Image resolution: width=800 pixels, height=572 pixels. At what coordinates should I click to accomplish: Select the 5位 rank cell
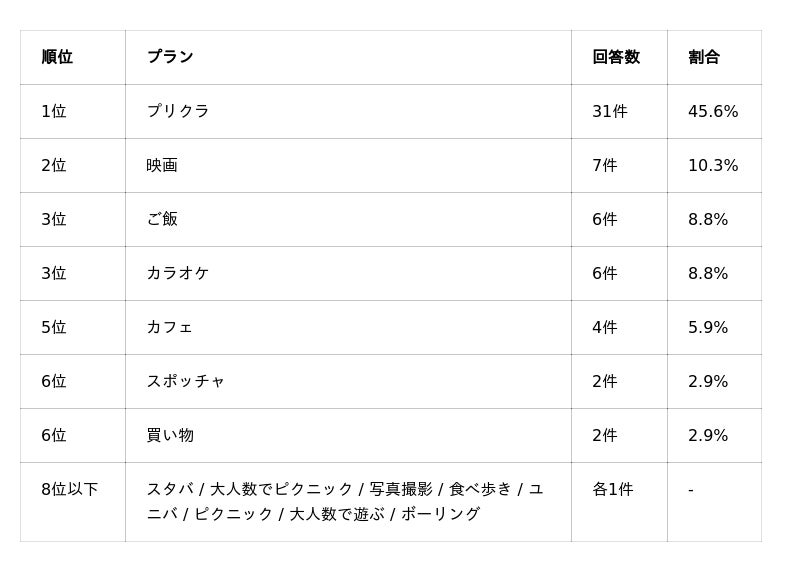click(54, 327)
